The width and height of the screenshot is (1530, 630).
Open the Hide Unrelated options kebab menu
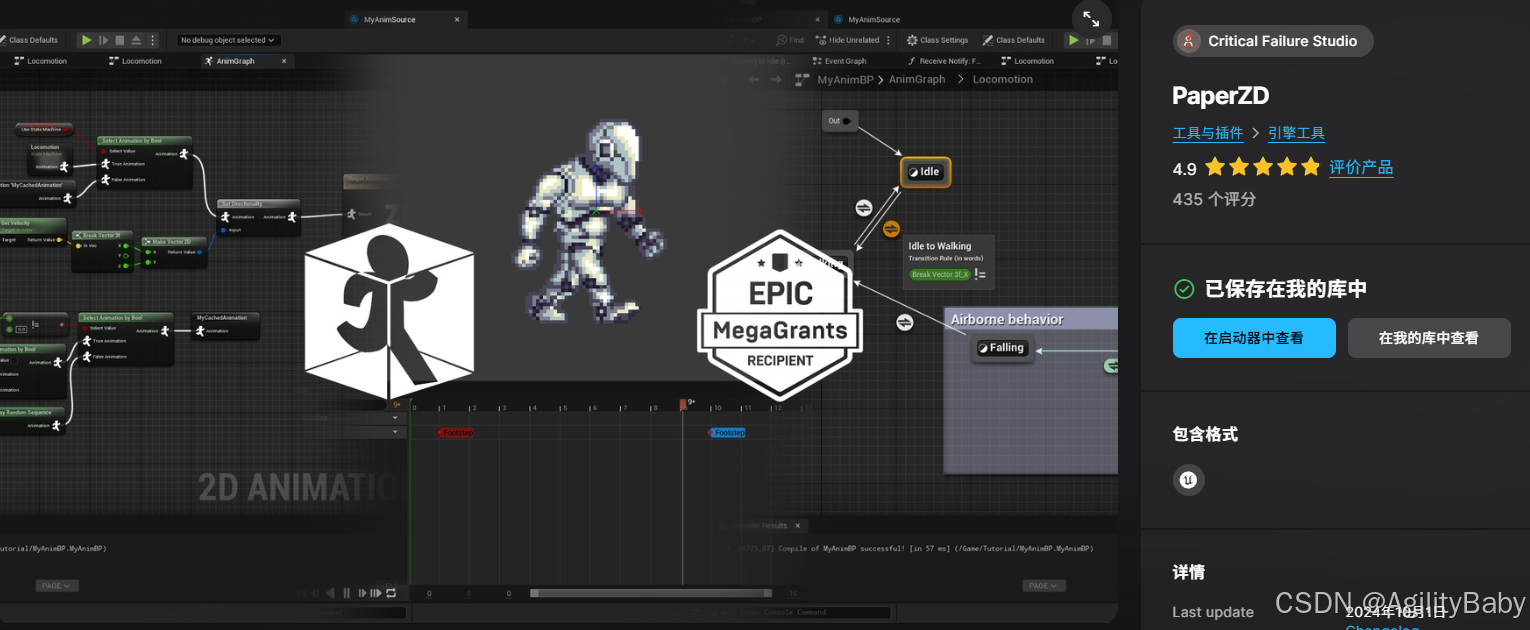[x=889, y=40]
